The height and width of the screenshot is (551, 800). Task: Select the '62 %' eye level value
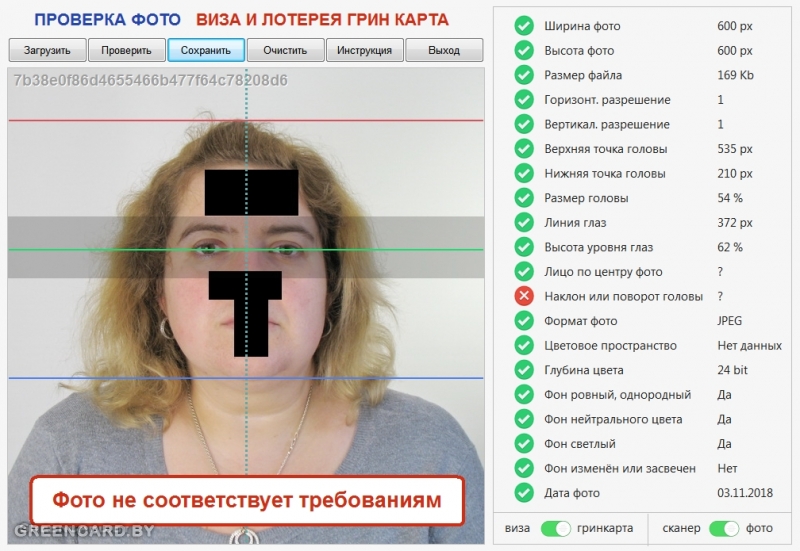[x=730, y=247]
